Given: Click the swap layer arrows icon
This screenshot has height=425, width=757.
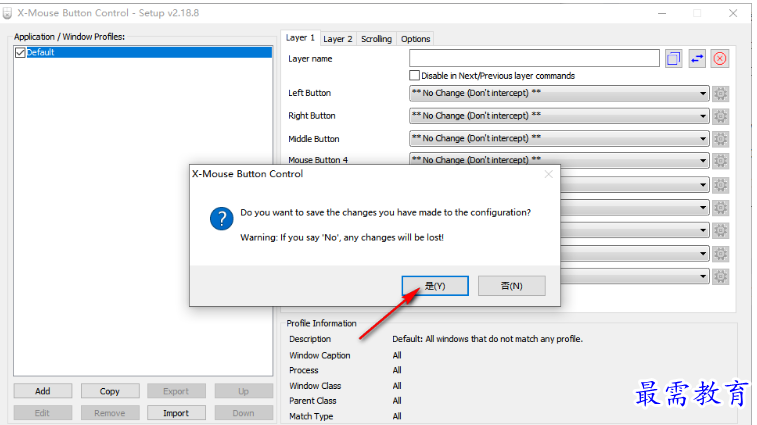Looking at the screenshot, I should (697, 59).
